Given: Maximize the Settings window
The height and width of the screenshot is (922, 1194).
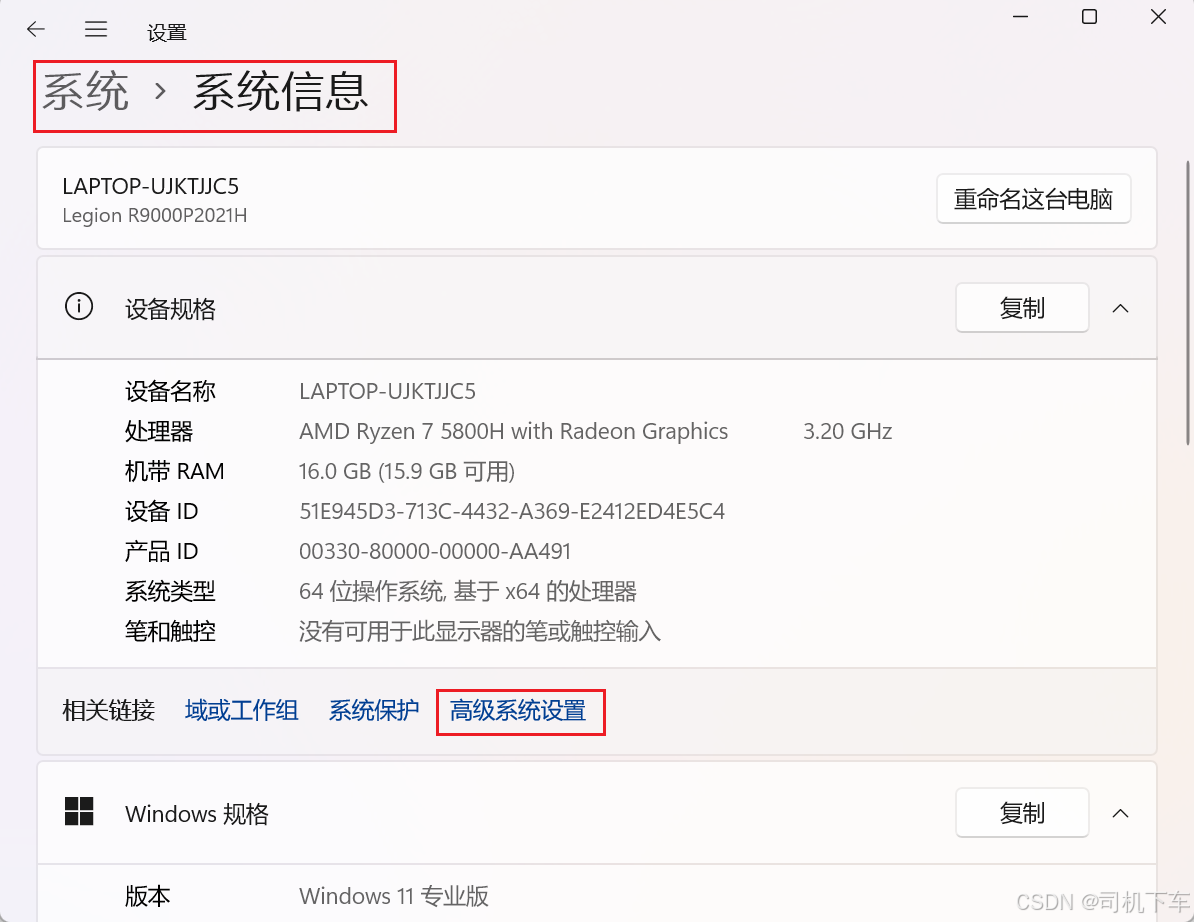Looking at the screenshot, I should pyautogui.click(x=1090, y=17).
